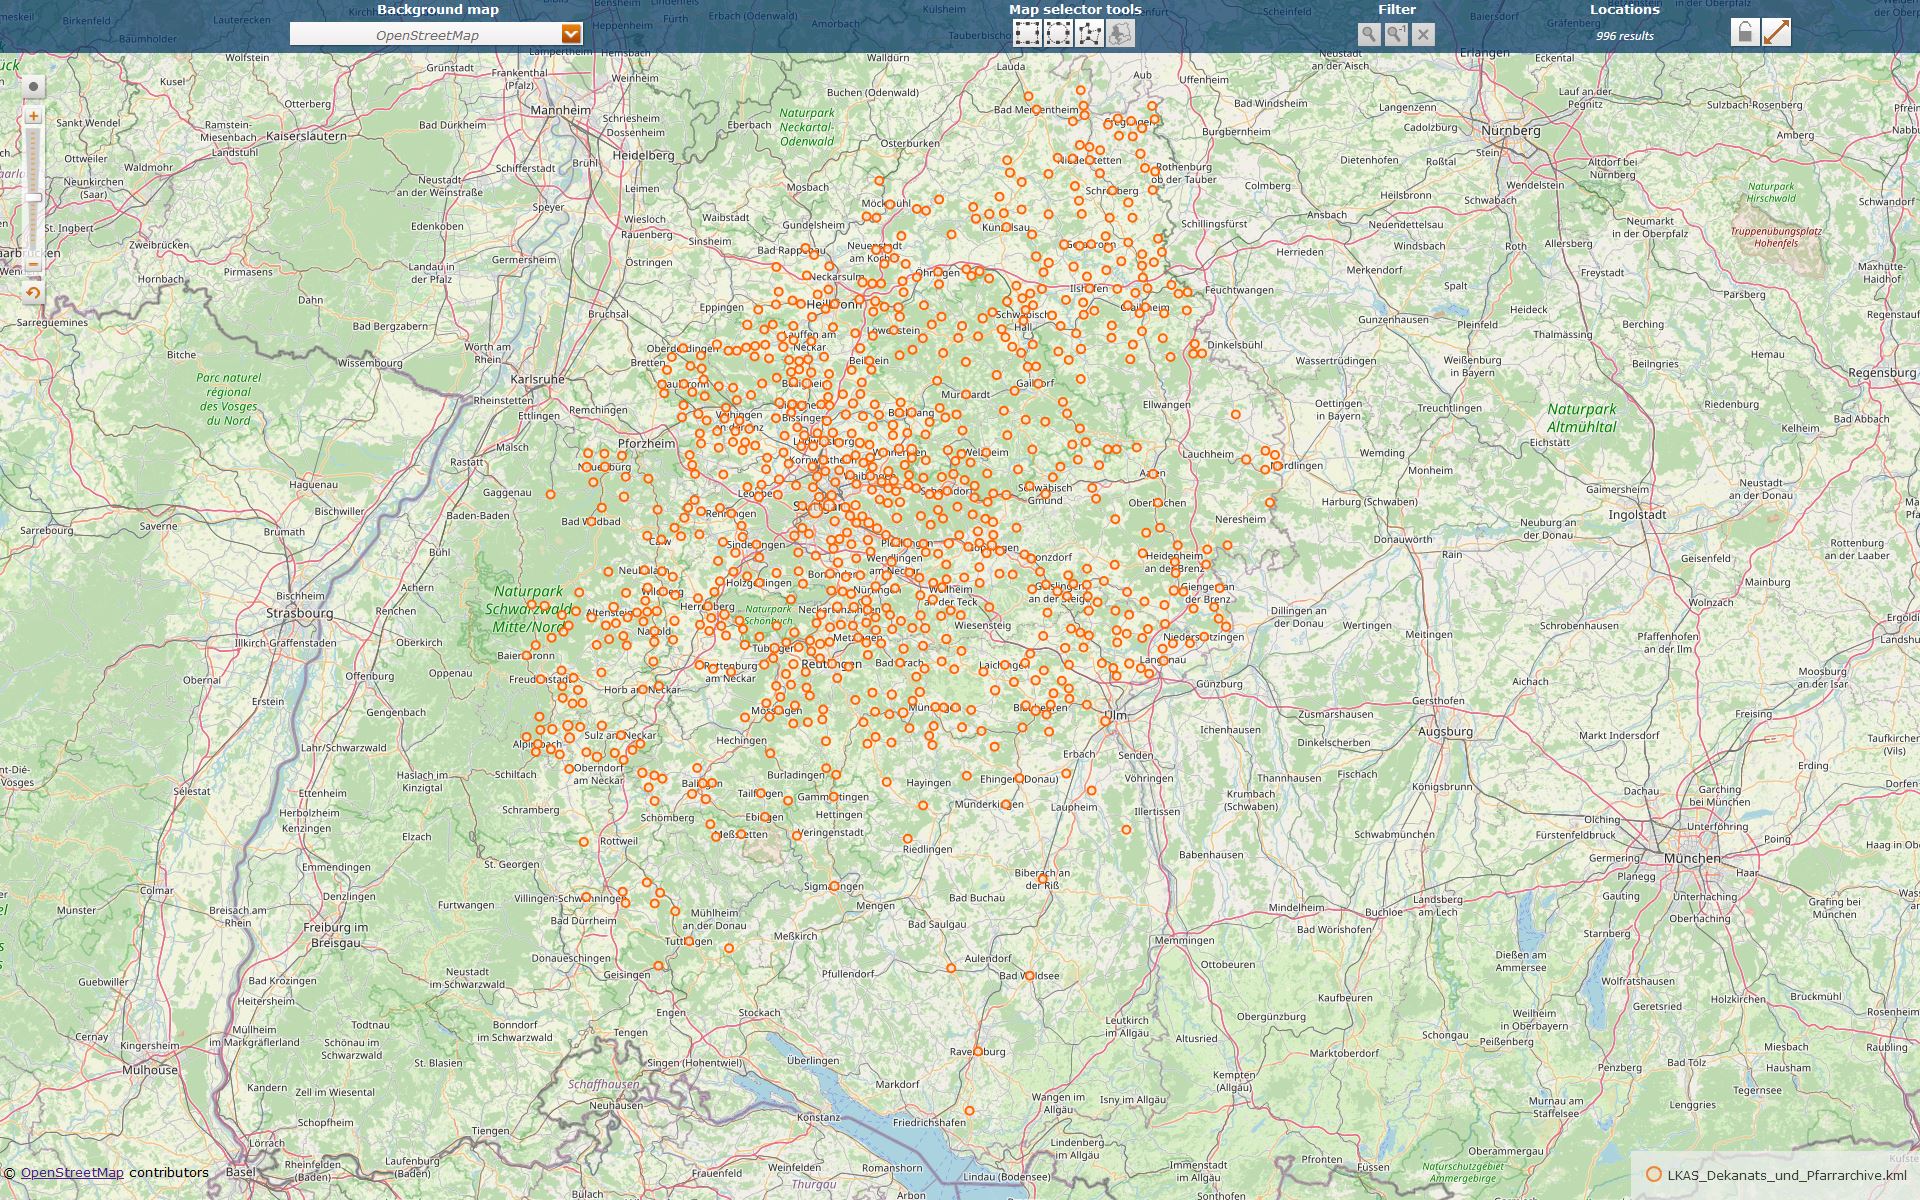Viewport: 1920px width, 1200px height.
Task: Cancel the filter with X icon
Action: pos(1423,34)
